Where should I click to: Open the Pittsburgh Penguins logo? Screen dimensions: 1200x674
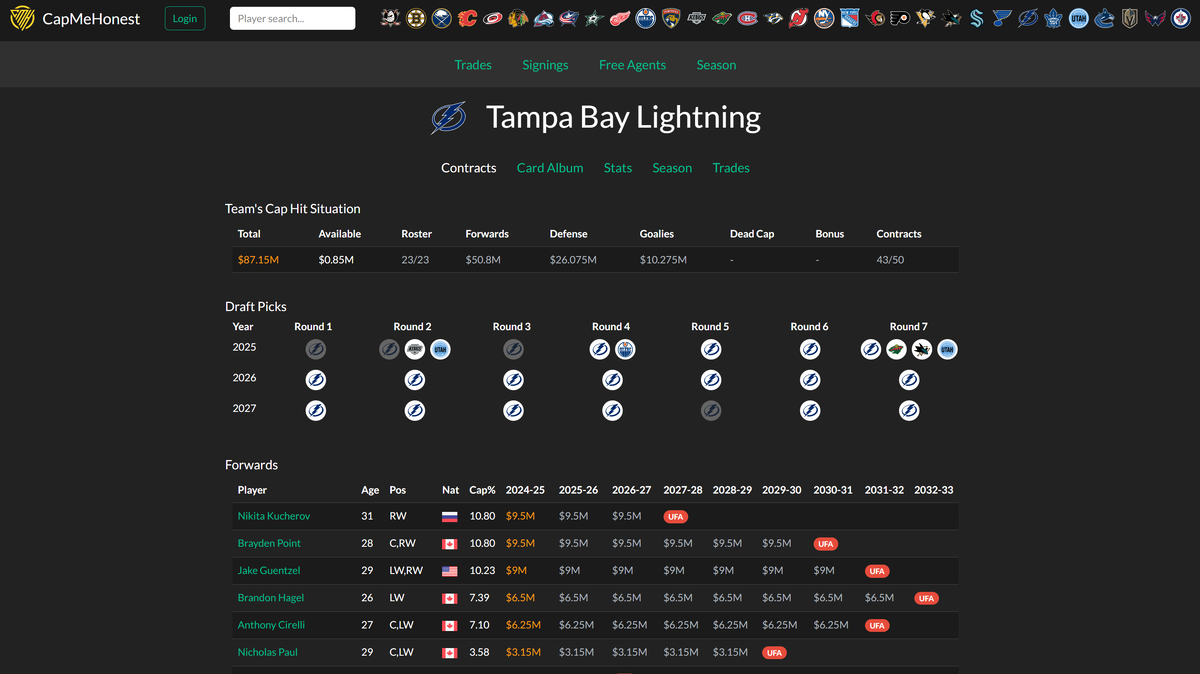(x=926, y=18)
